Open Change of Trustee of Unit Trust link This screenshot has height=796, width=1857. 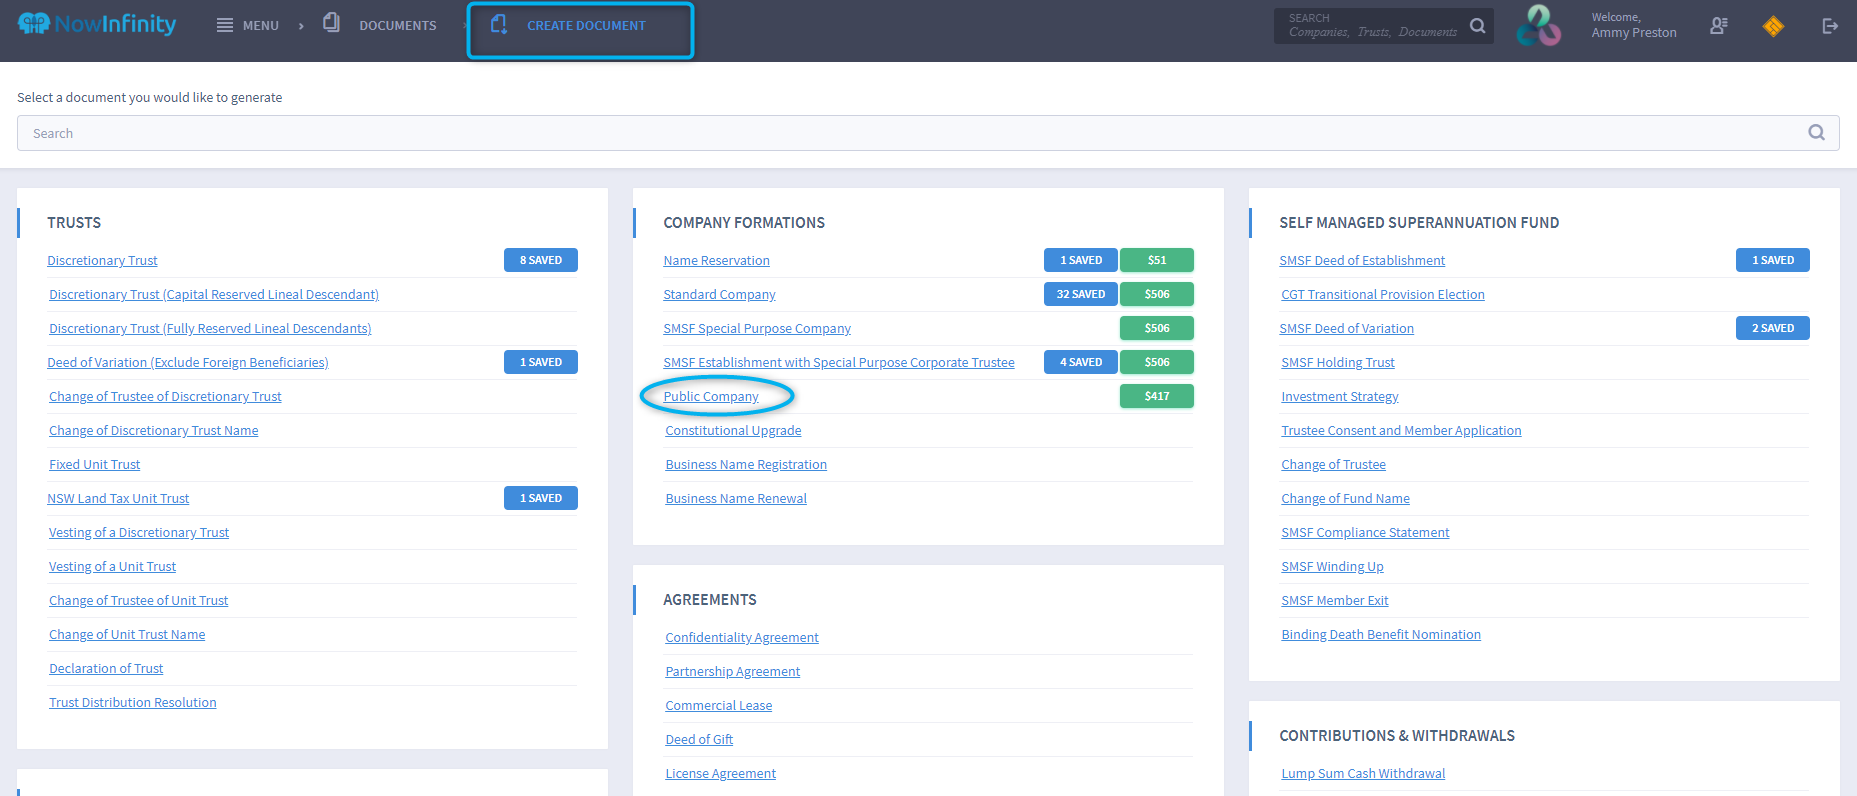coord(139,600)
